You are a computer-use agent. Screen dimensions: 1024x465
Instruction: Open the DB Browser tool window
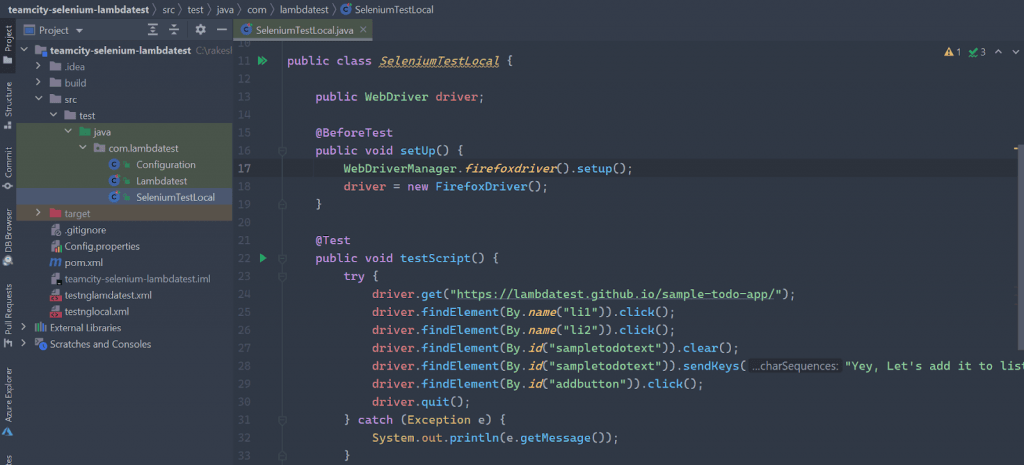point(8,236)
